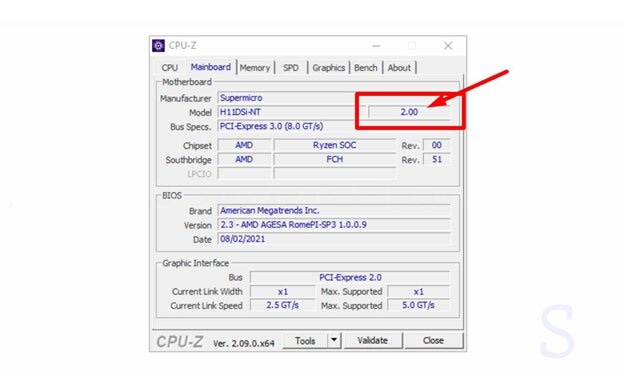The height and width of the screenshot is (391, 624).
Task: Click the 5.0 GT/s max supported speed
Action: coord(419,305)
